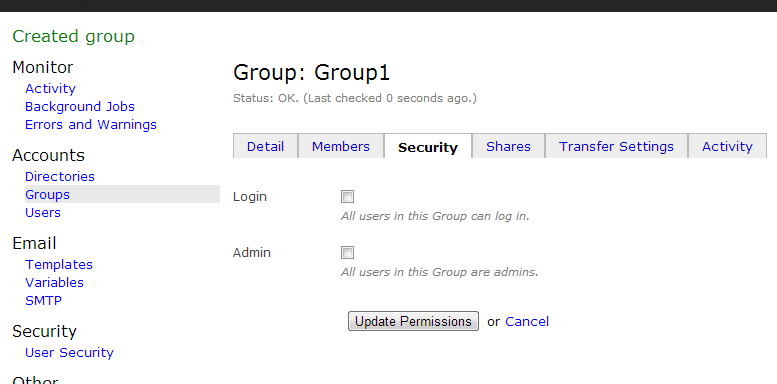This screenshot has height=384, width=777.
Task: Open Directories under Accounts
Action: pyautogui.click(x=60, y=176)
